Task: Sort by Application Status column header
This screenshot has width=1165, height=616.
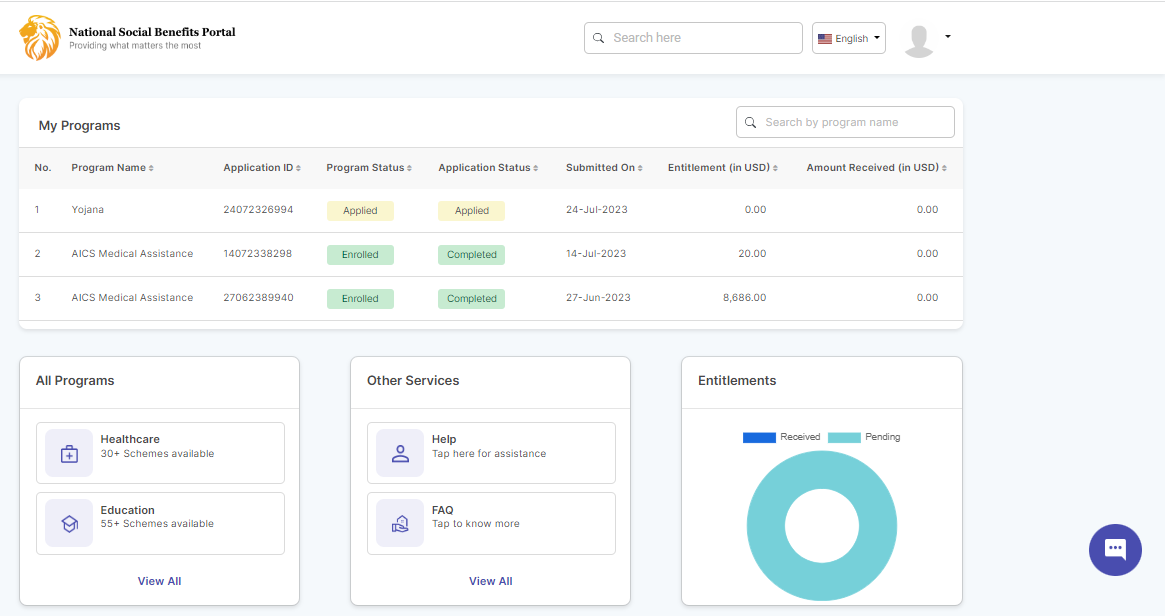Action: click(x=487, y=168)
